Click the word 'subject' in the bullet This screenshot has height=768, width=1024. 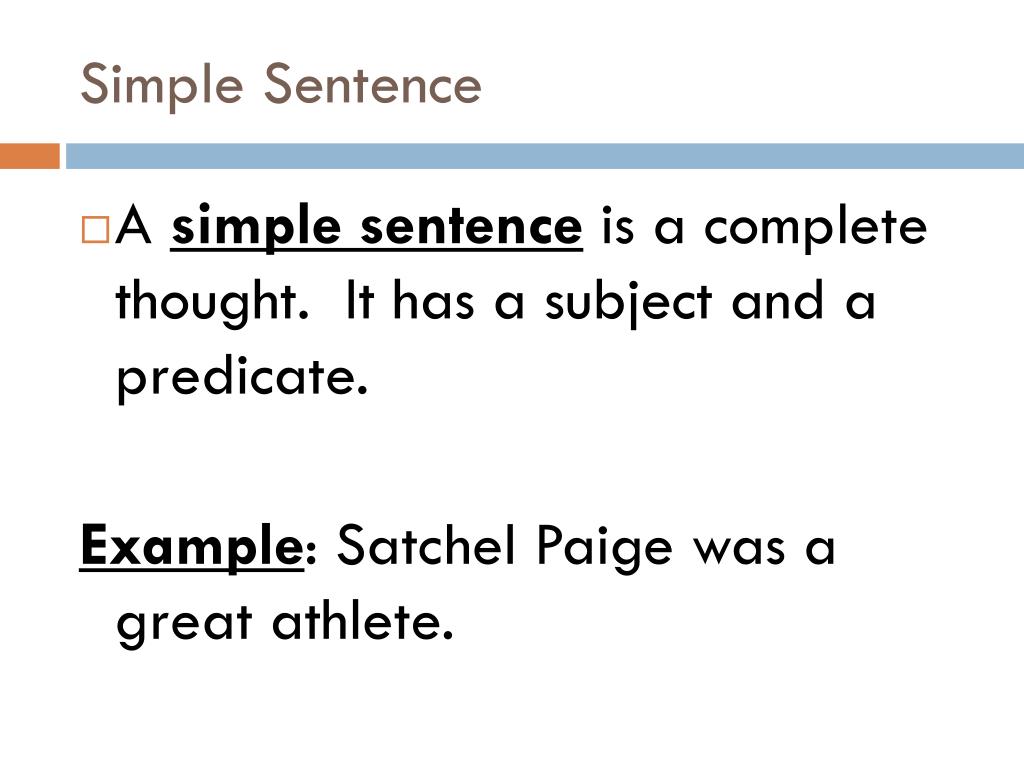[x=628, y=302]
